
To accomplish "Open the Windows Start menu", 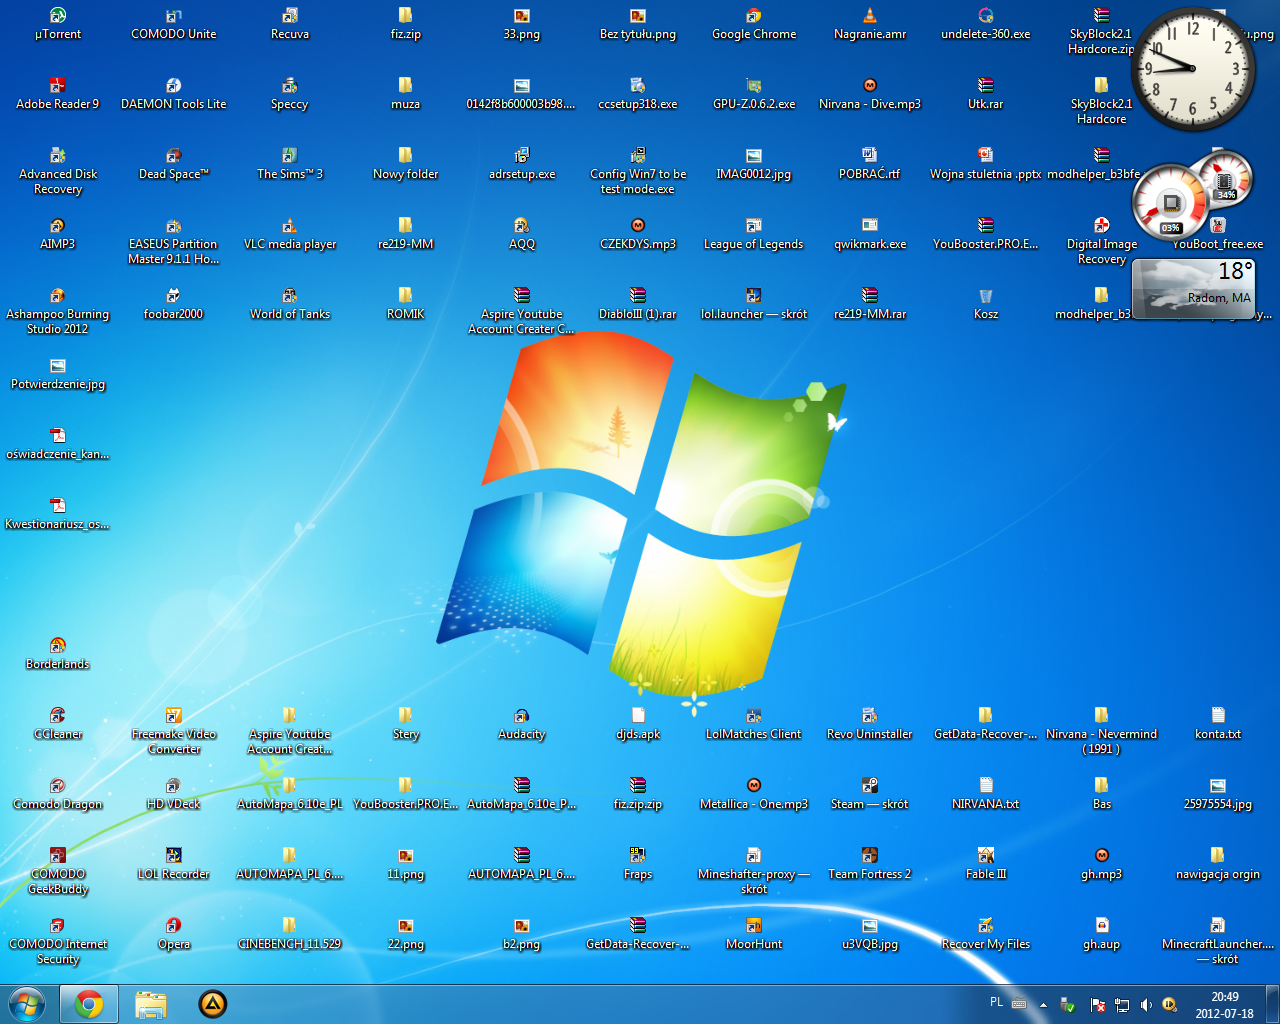I will (x=27, y=1004).
